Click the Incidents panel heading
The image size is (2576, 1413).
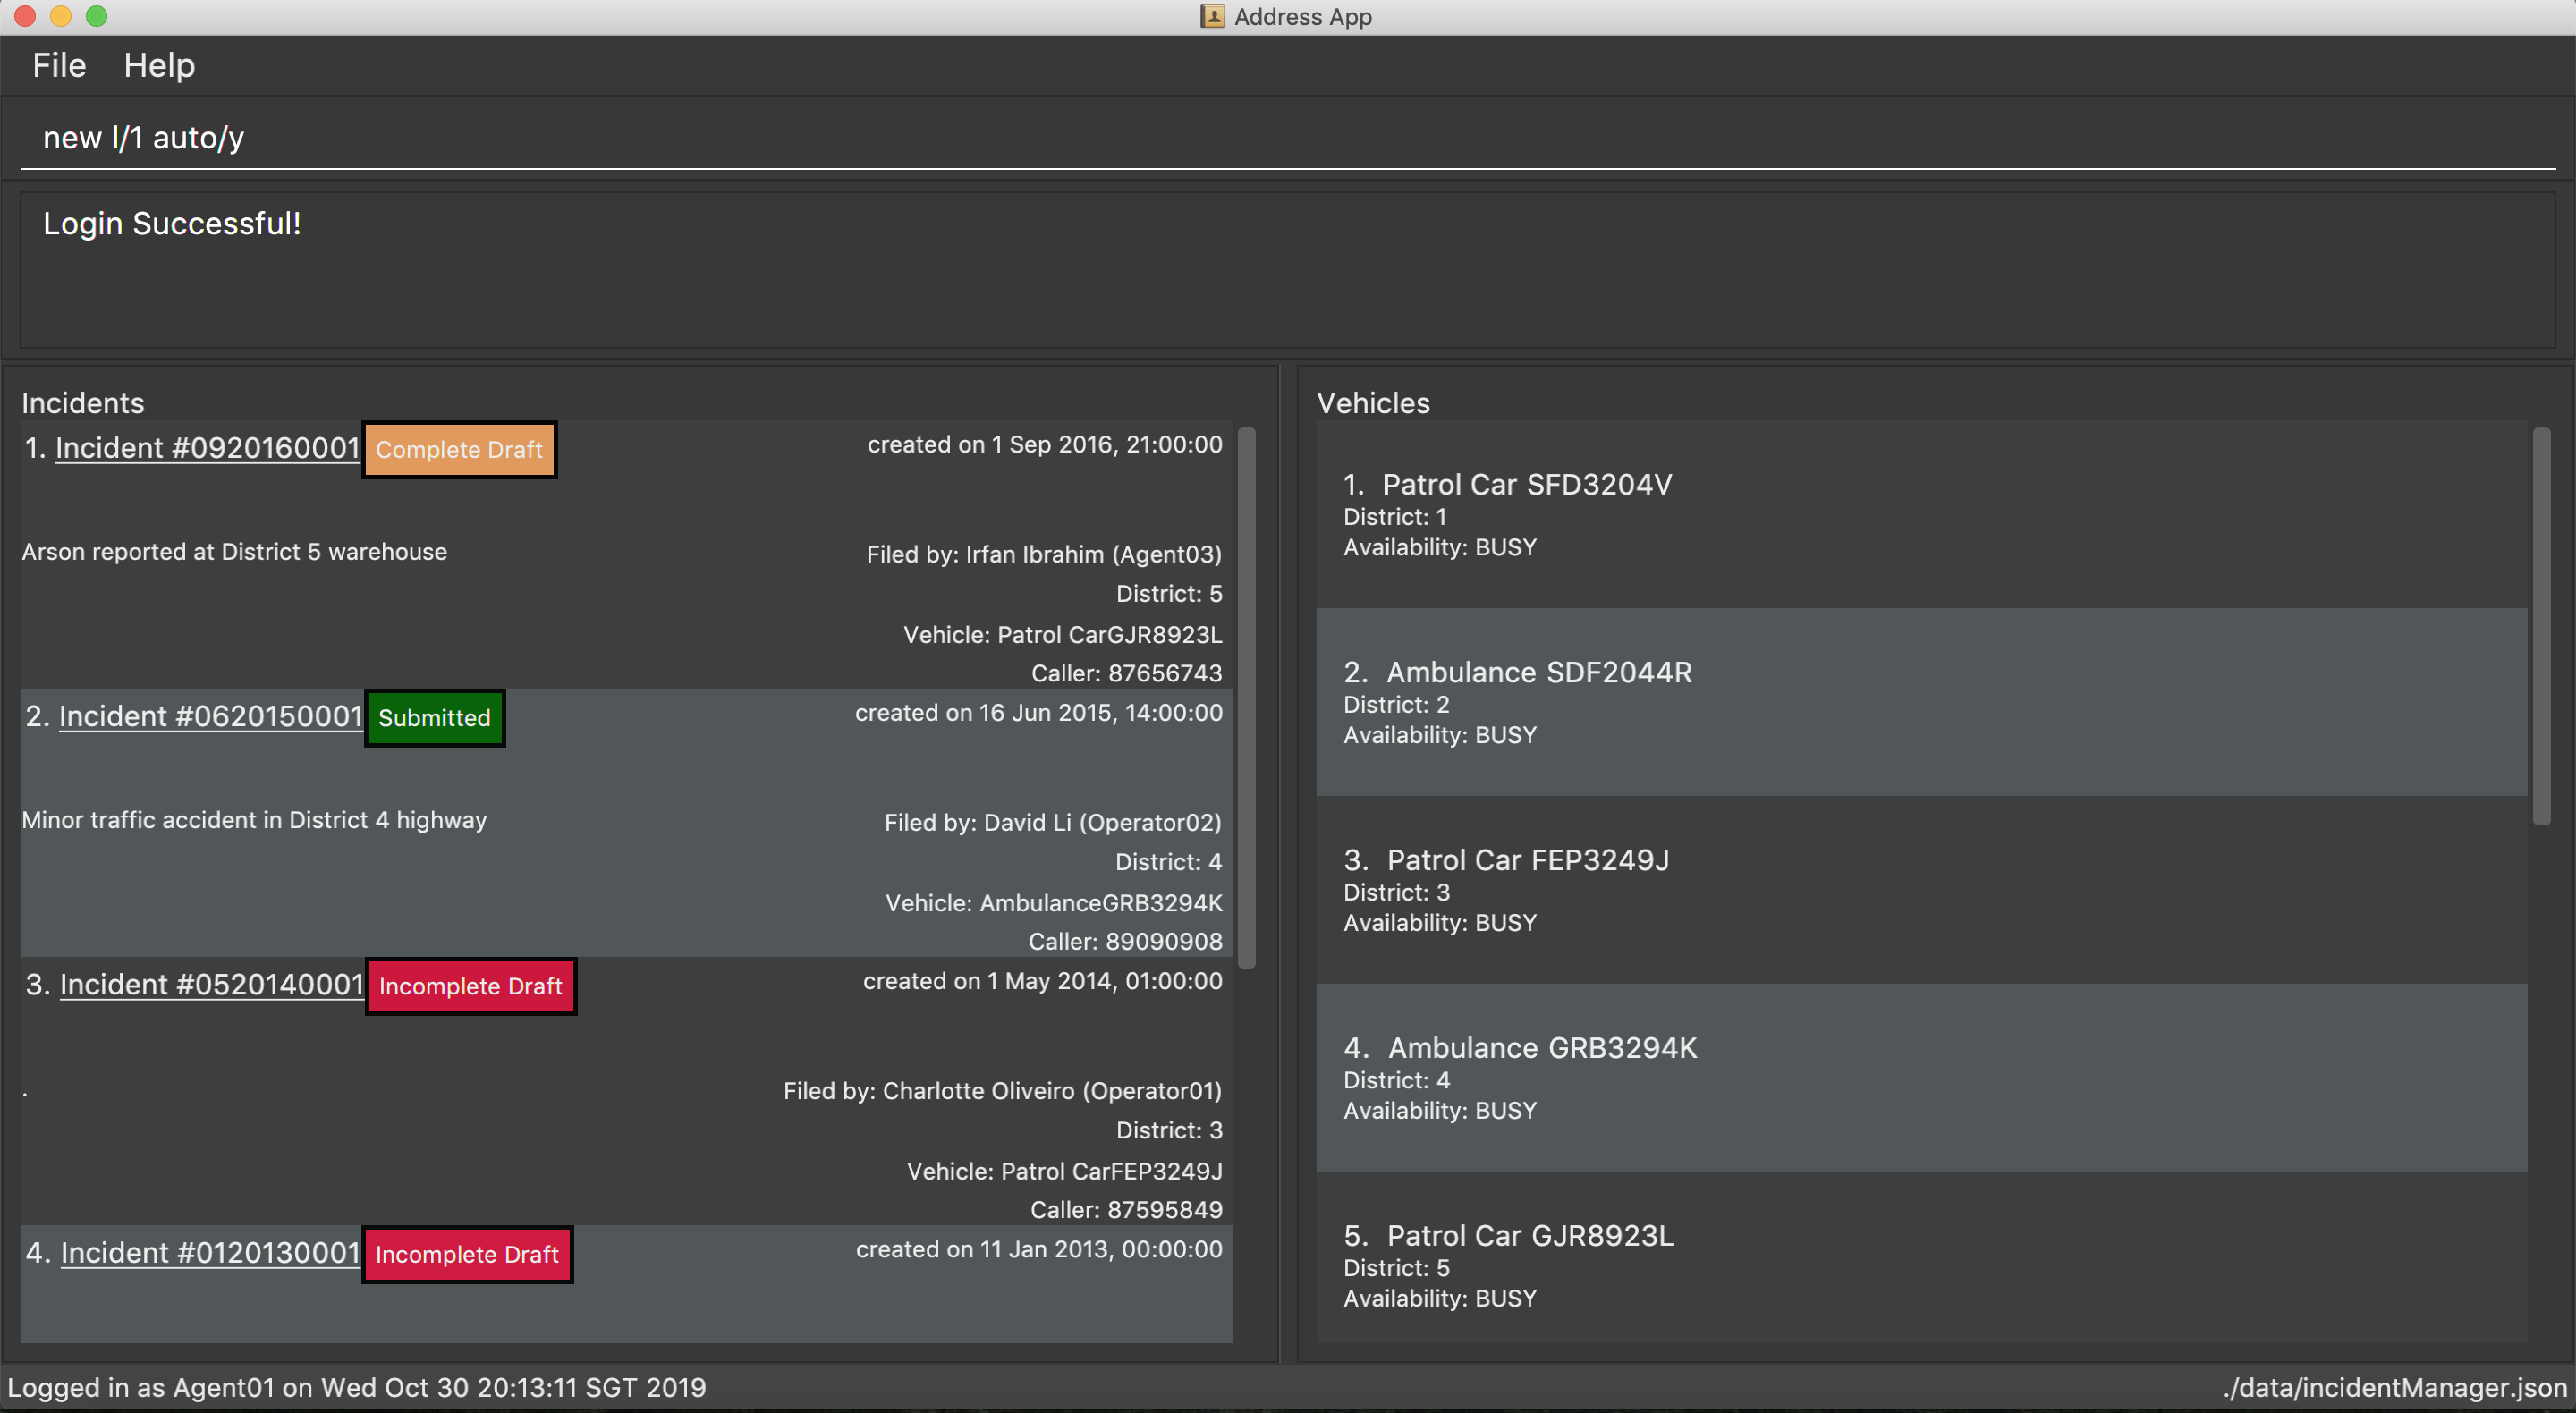click(83, 403)
